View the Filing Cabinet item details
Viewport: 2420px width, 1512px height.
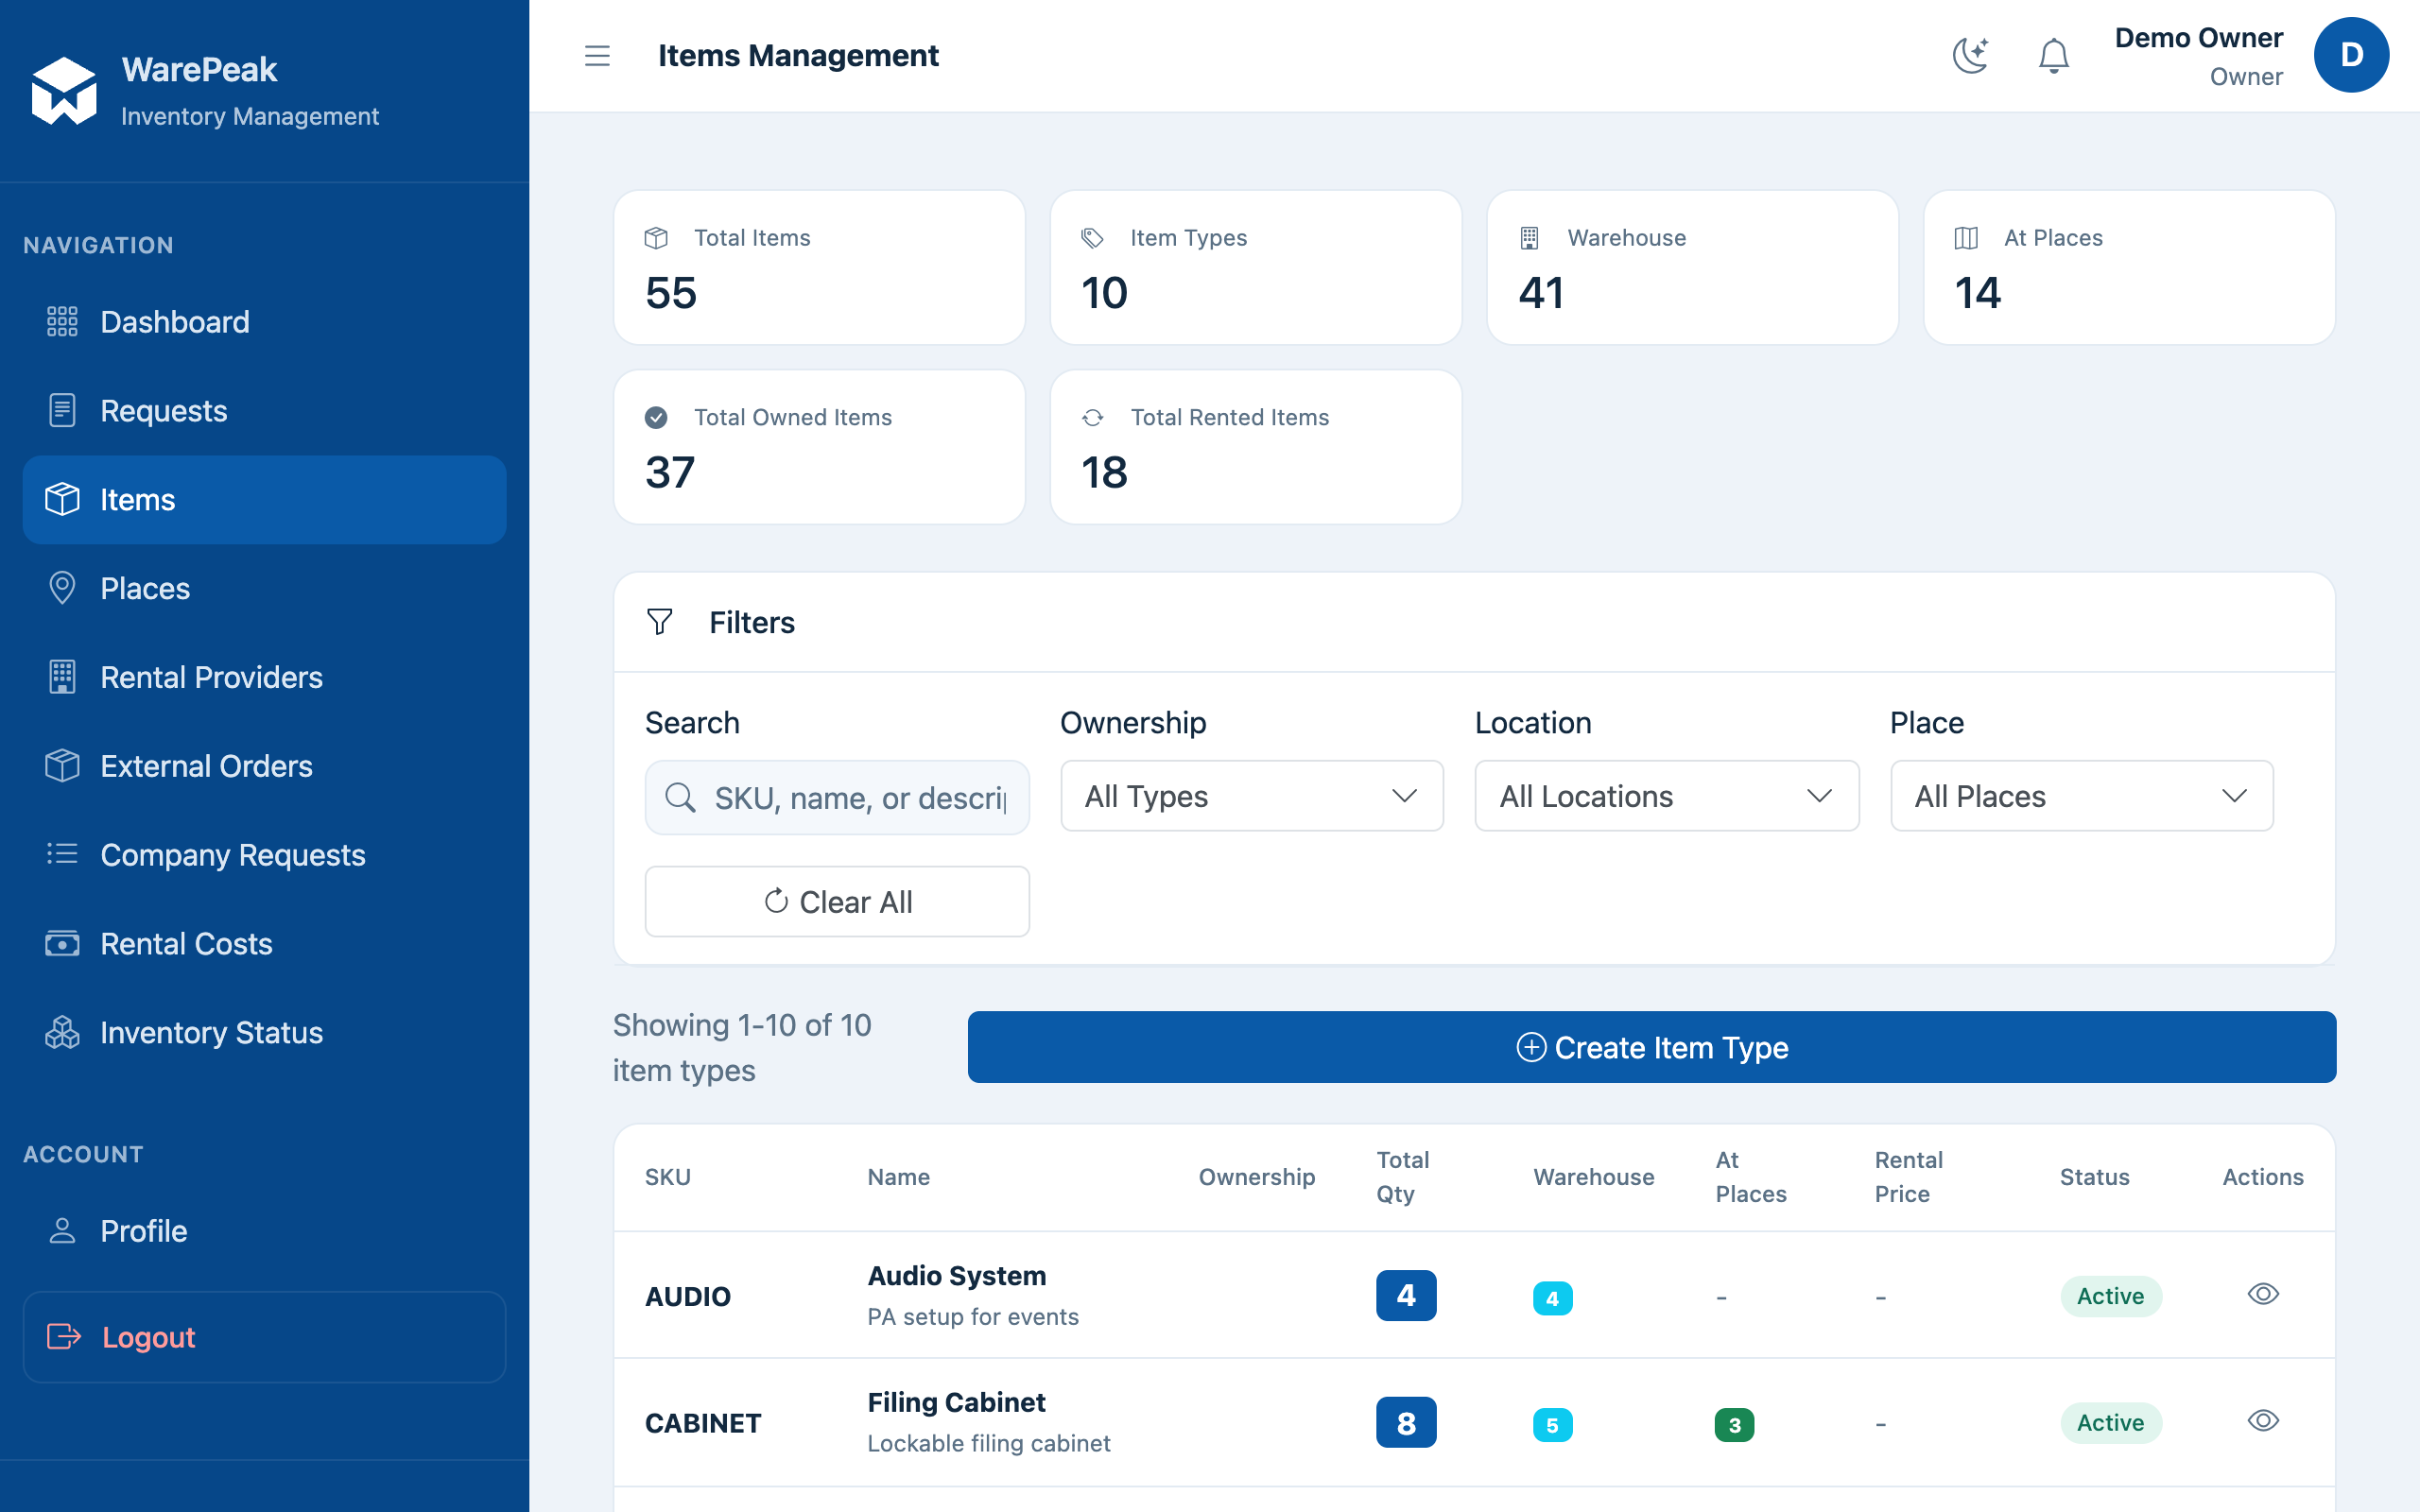click(x=2263, y=1421)
